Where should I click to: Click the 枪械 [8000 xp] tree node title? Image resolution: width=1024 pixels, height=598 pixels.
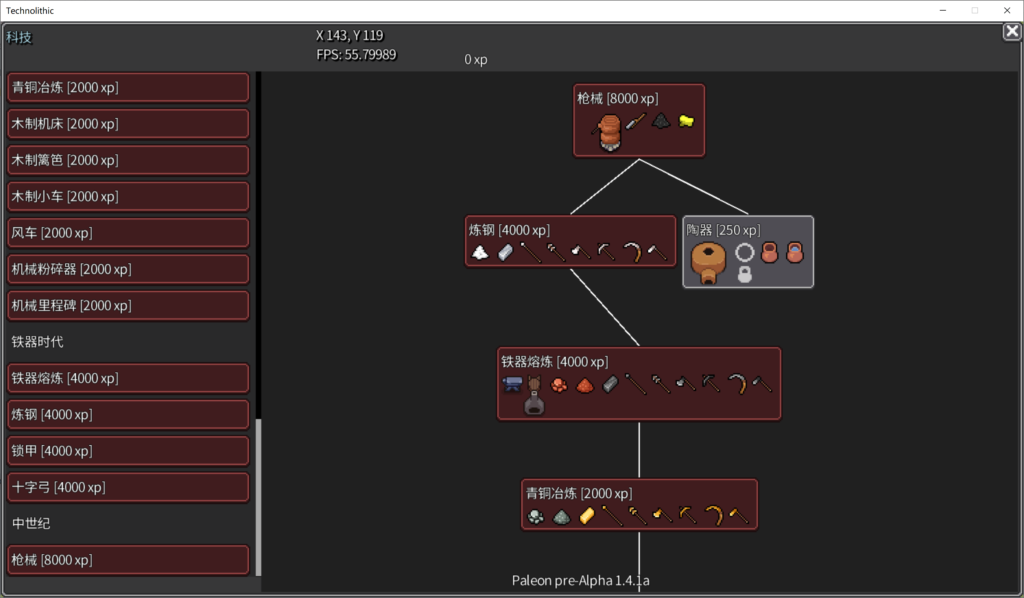[617, 99]
